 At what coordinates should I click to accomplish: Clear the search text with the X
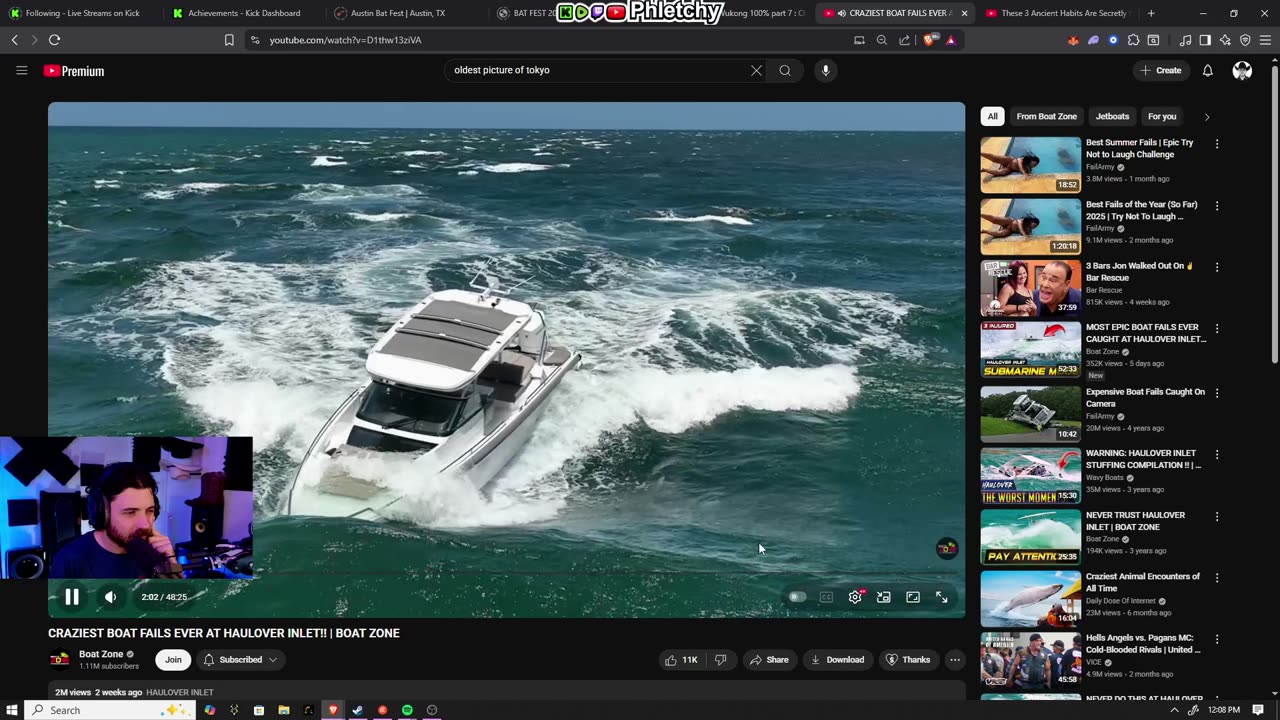pos(756,70)
